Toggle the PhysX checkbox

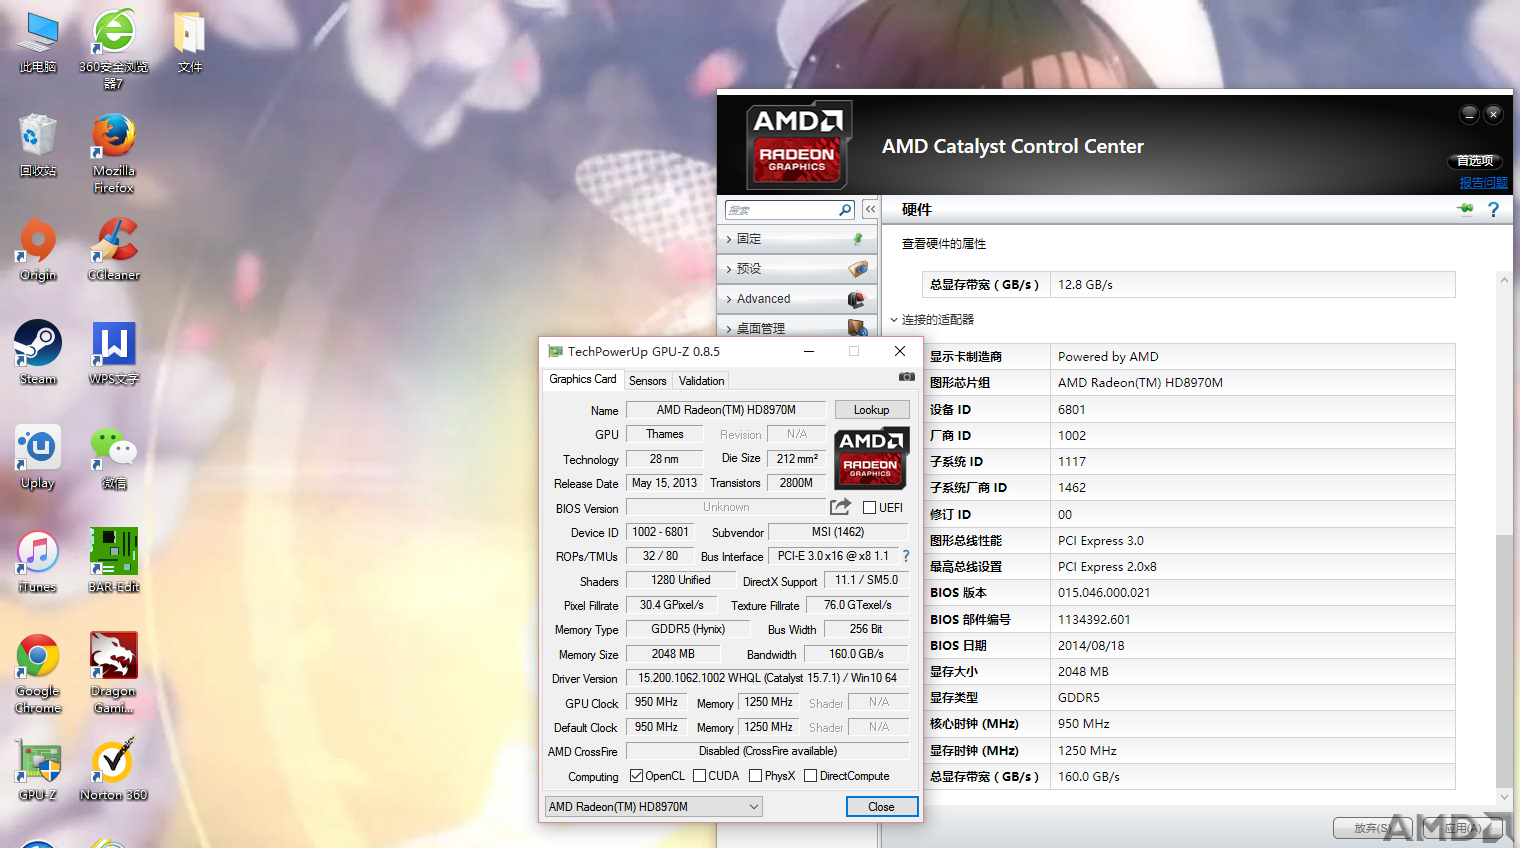point(755,776)
